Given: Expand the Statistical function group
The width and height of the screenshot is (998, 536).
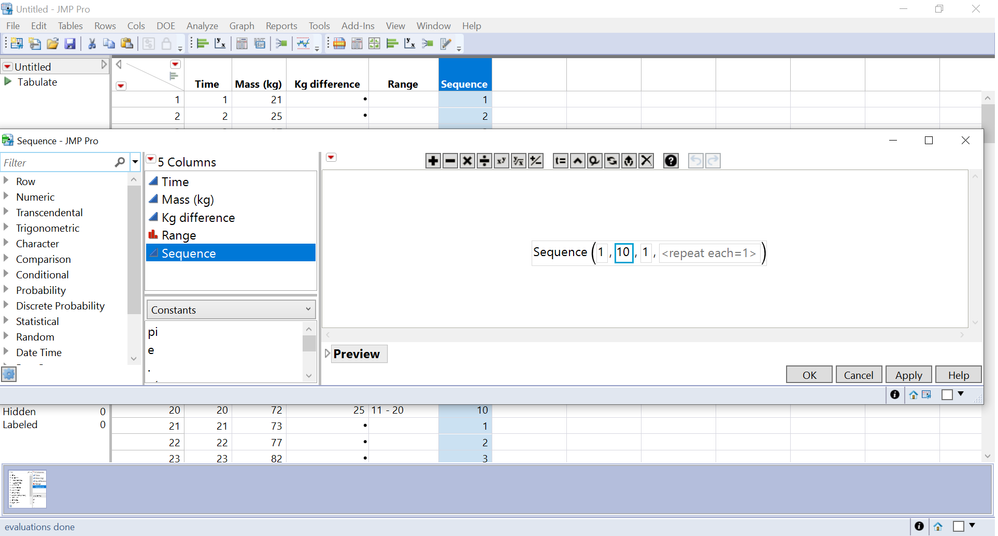Looking at the screenshot, I should [6, 321].
